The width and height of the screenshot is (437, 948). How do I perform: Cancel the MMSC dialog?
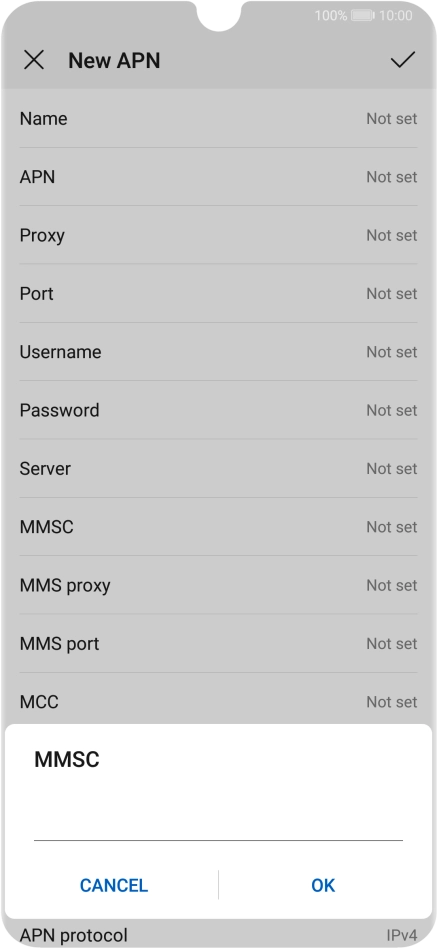point(114,885)
